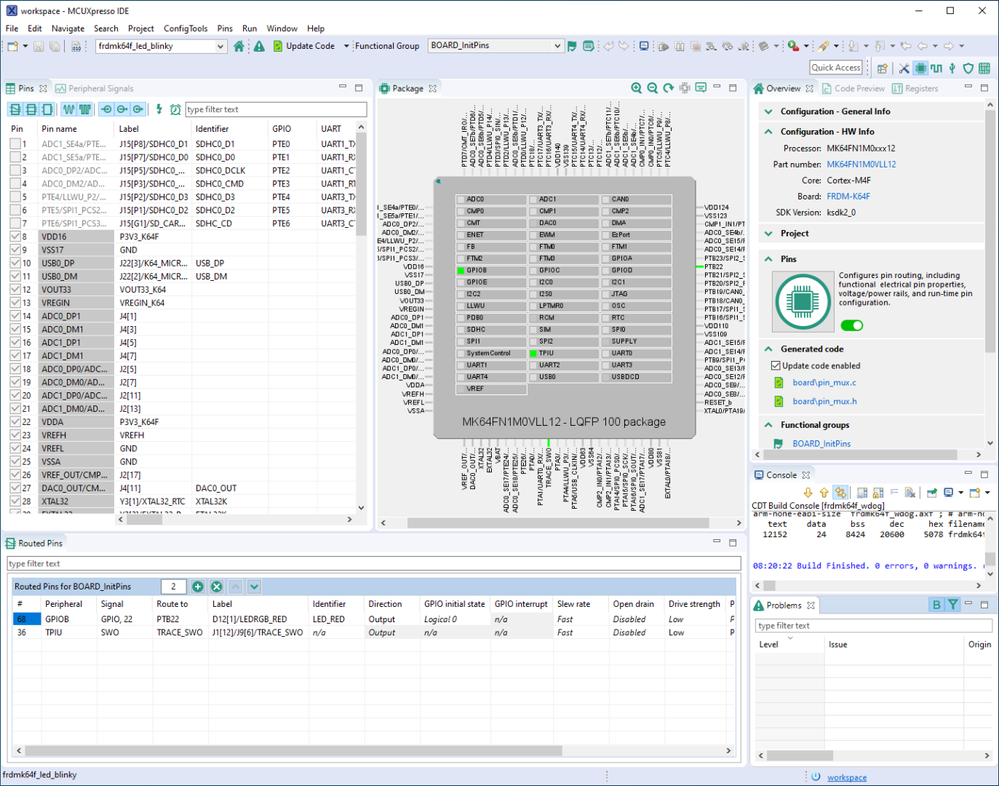Collapse the Configuration - HW Info section
The width and height of the screenshot is (999, 786).
(x=768, y=132)
